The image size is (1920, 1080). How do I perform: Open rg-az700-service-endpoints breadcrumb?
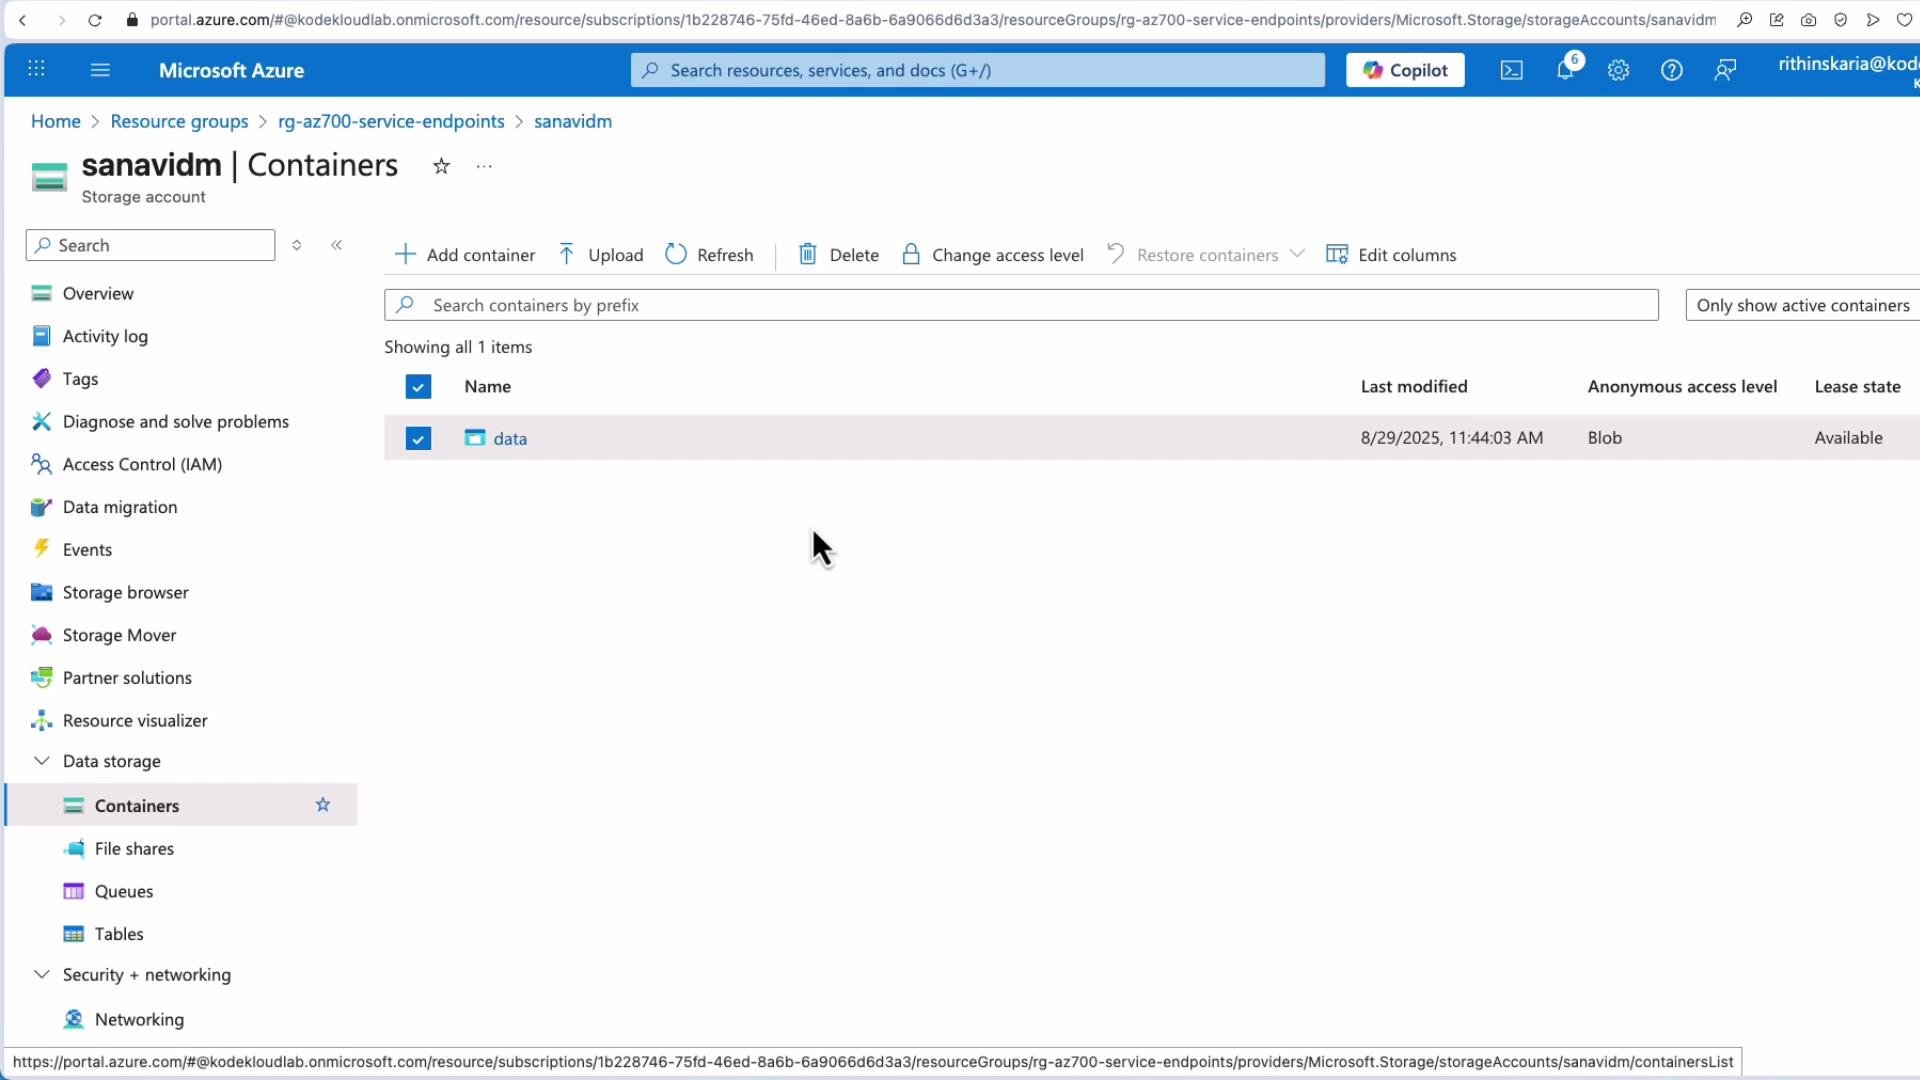(x=391, y=121)
